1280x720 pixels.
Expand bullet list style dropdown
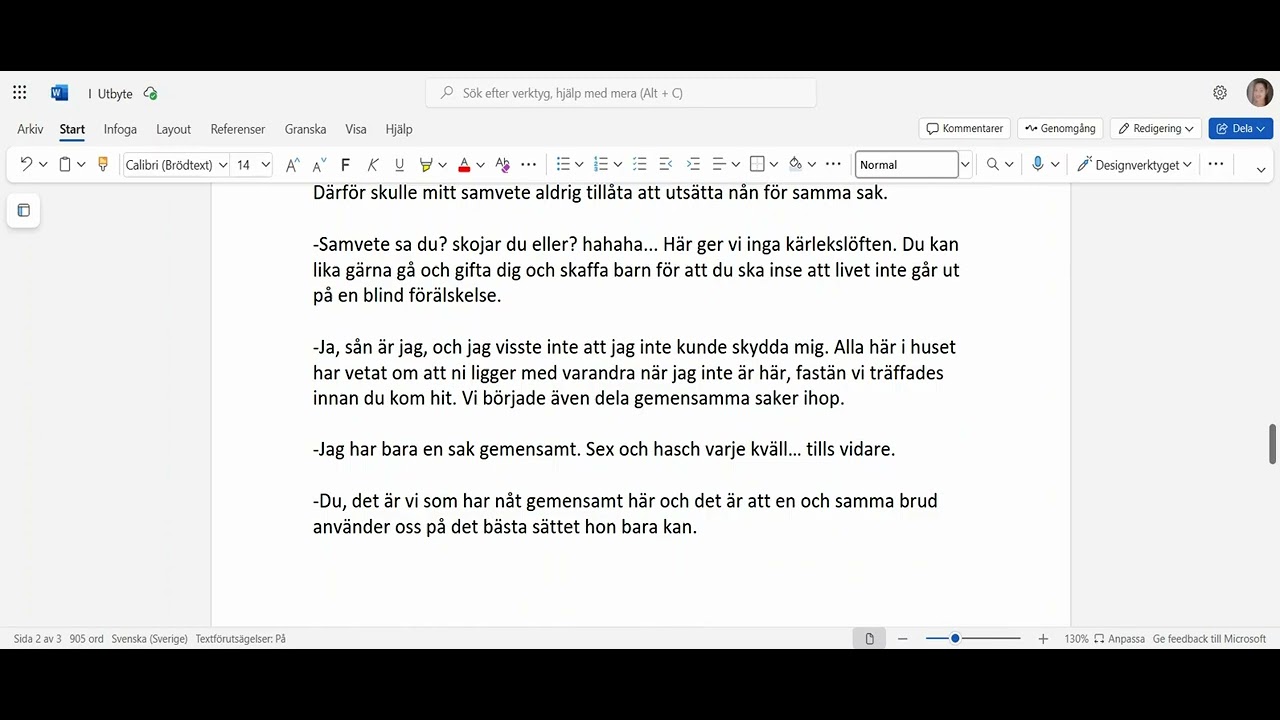[x=579, y=165]
